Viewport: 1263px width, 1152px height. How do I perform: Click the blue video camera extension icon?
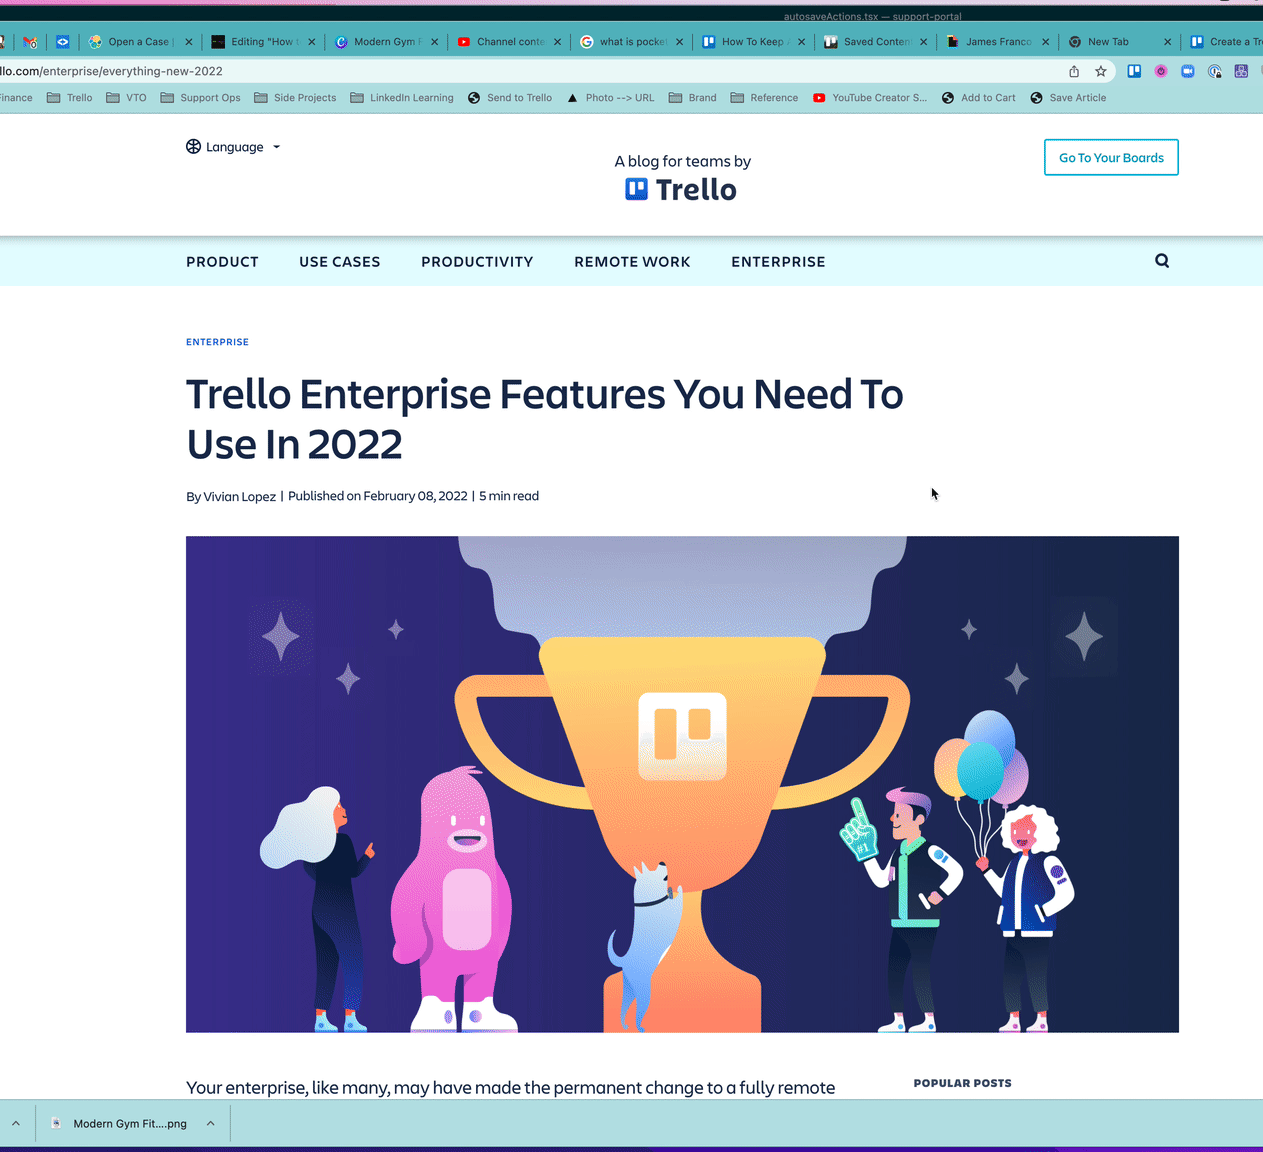(1188, 71)
